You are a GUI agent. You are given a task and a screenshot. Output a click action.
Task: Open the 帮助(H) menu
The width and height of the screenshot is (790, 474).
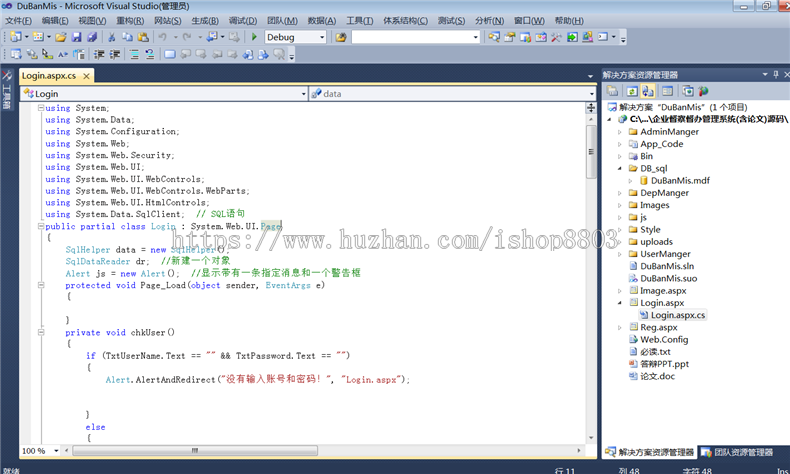coord(569,21)
